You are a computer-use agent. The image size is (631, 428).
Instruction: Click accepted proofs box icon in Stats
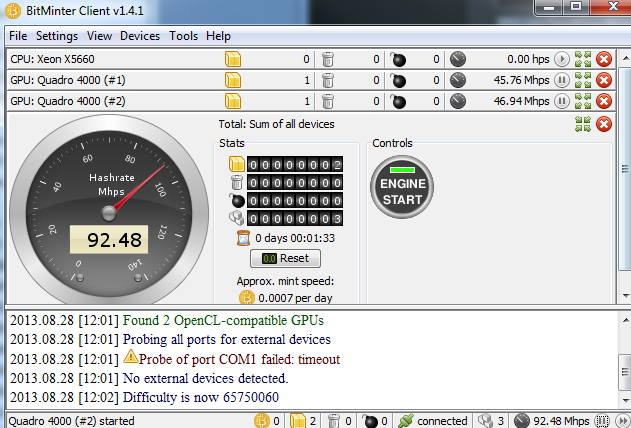(237, 164)
